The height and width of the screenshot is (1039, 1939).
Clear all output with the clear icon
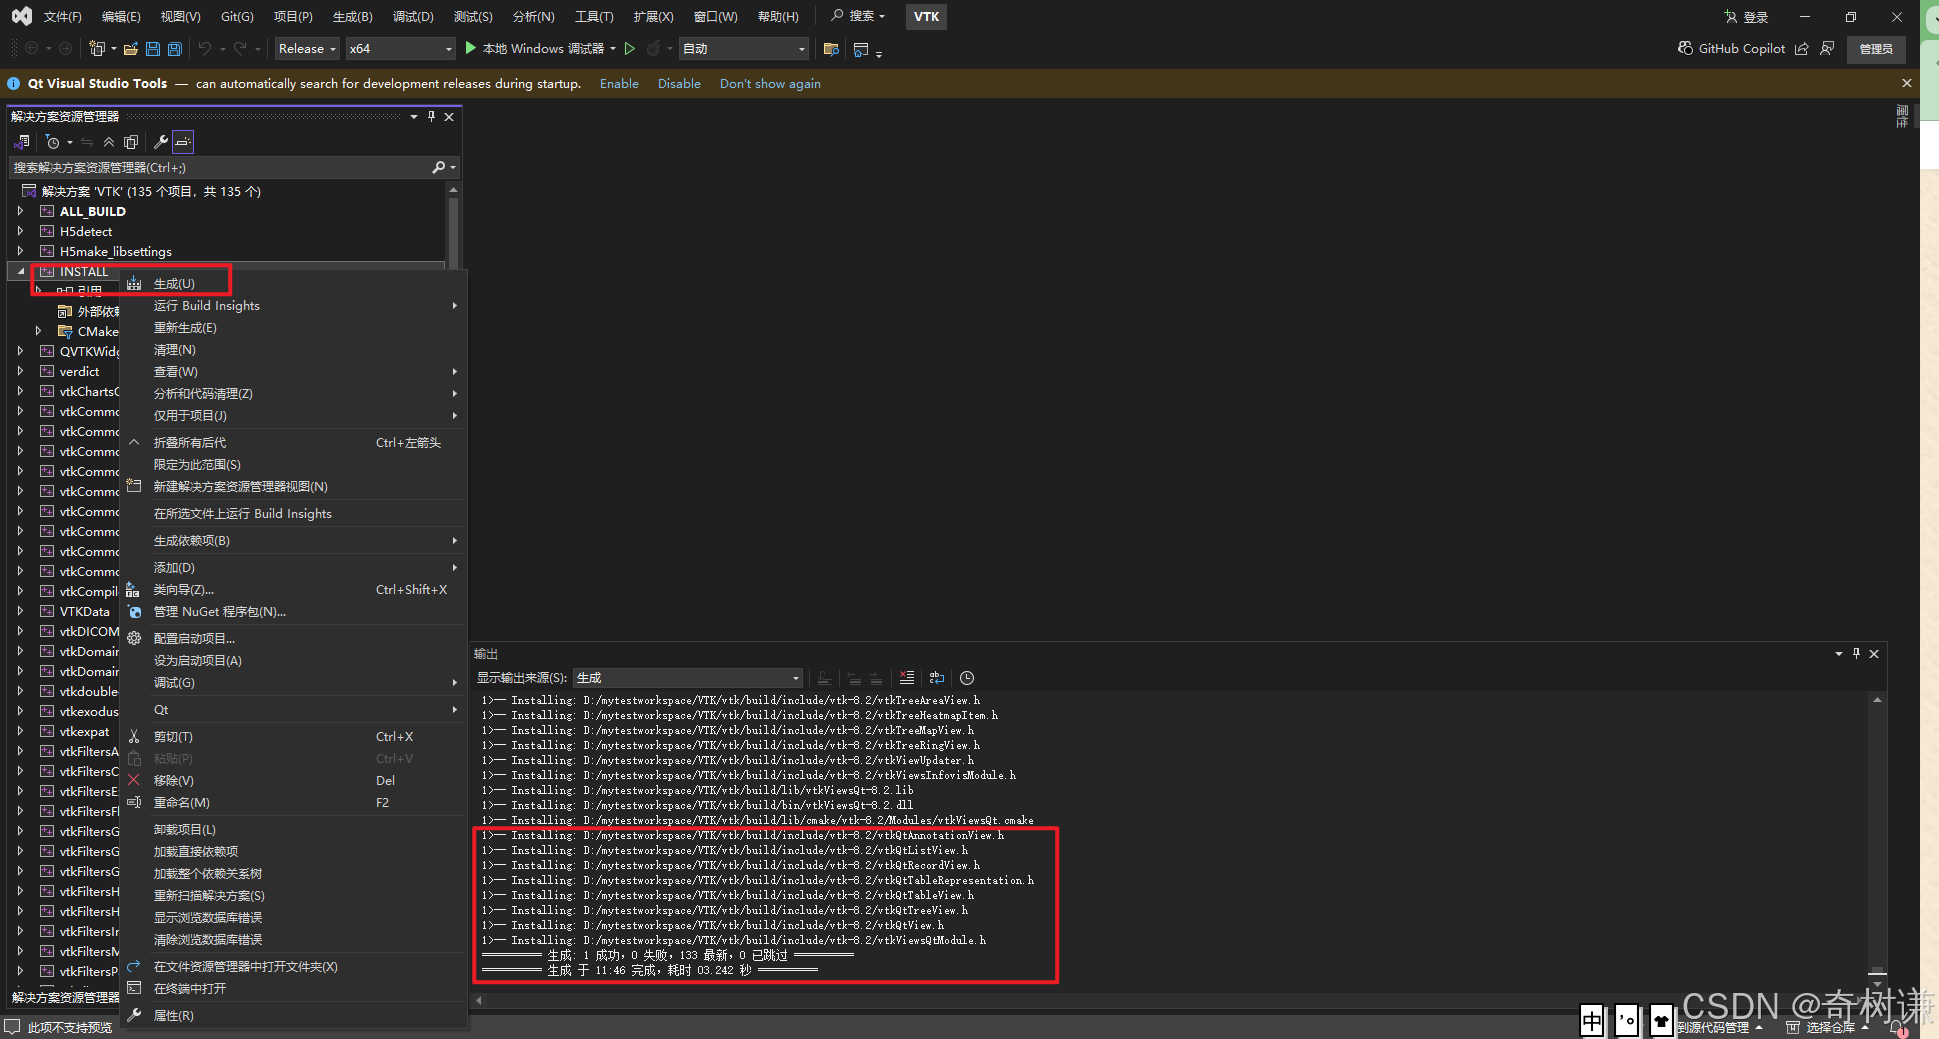pos(907,678)
